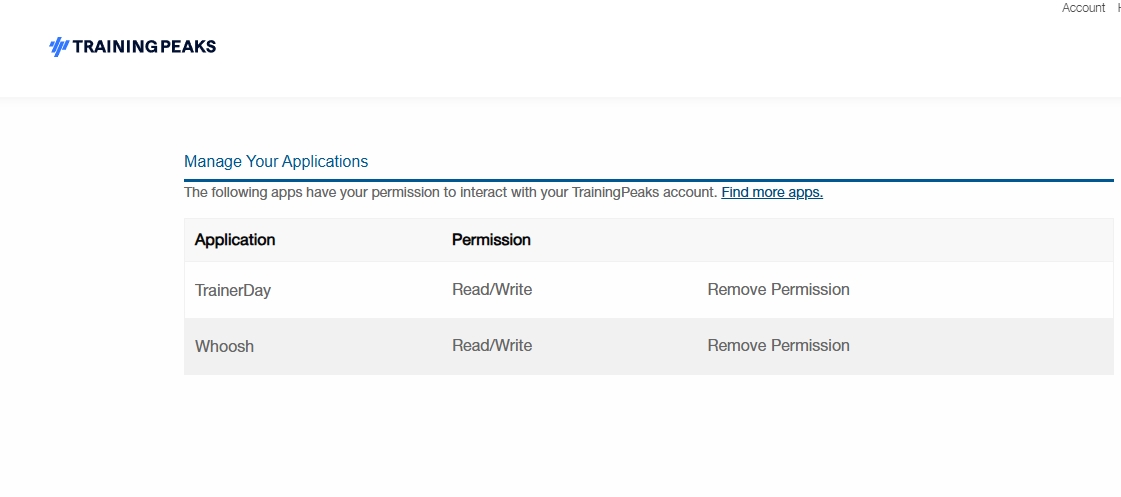
Task: Click Read/Write permission in TrainerDay row
Action: click(x=492, y=290)
